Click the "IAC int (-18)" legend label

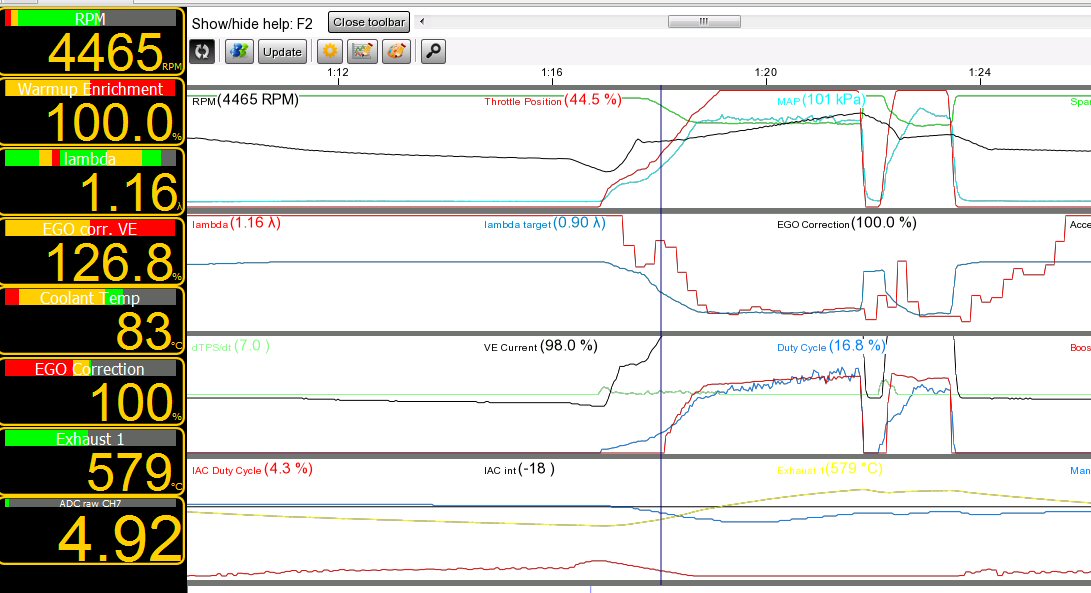point(519,469)
